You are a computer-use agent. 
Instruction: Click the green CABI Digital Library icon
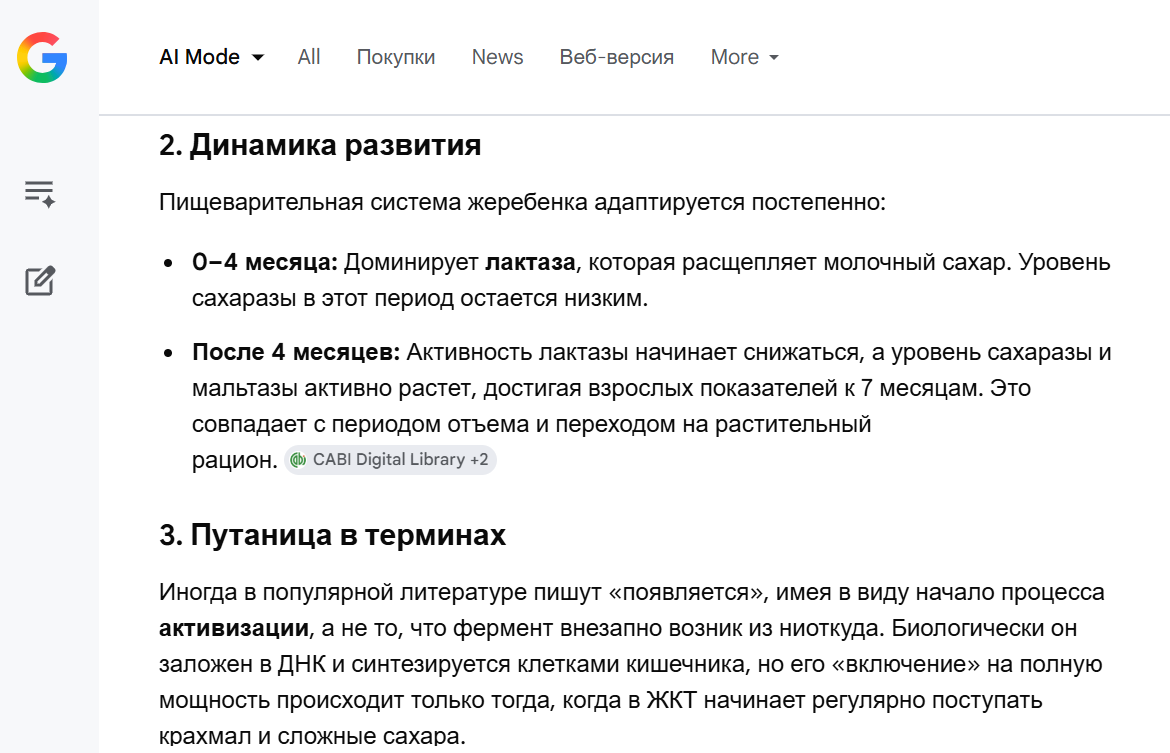click(x=298, y=460)
